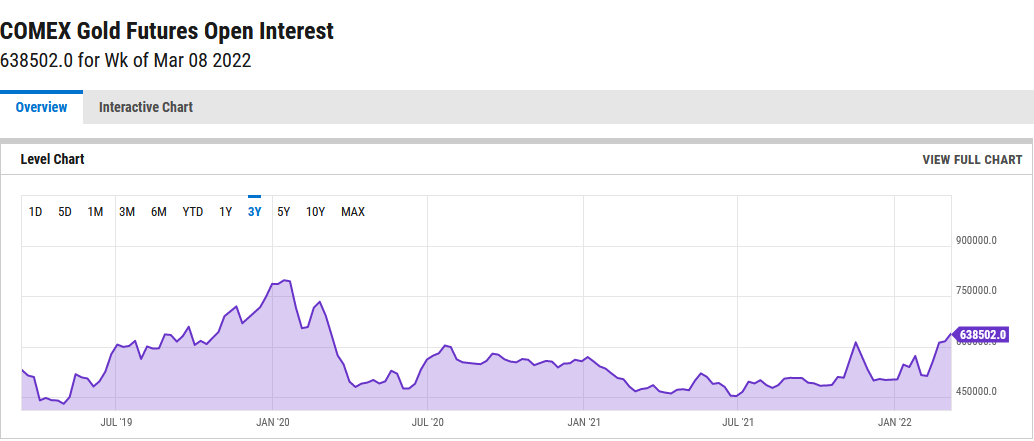
Task: Click the COMEX Gold Futures Open Interest title
Action: (167, 31)
